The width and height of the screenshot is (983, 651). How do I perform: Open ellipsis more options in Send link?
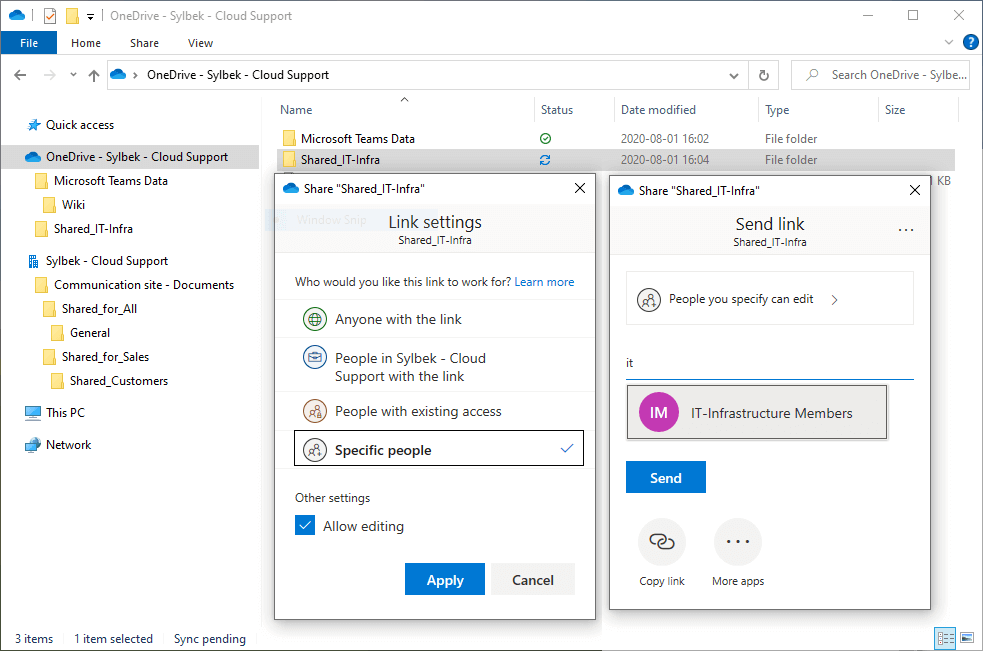[x=906, y=230]
